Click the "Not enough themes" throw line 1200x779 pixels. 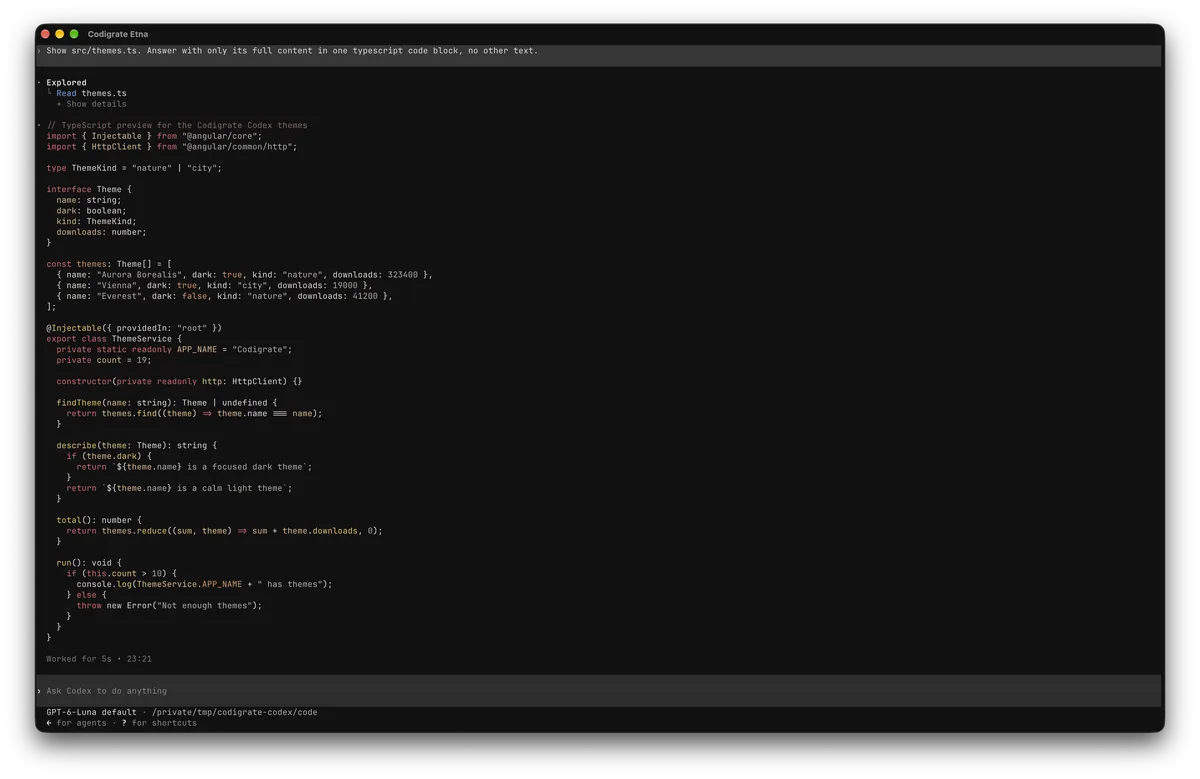tap(169, 606)
